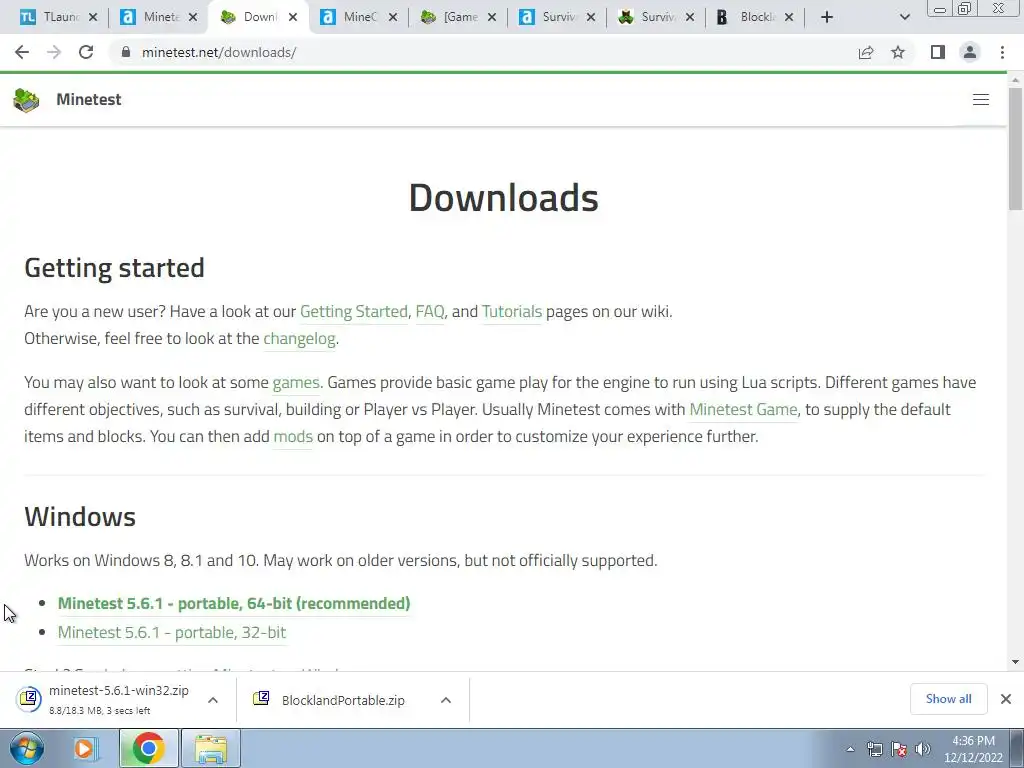Open a new browser tab
This screenshot has height=768, width=1024.
[x=827, y=18]
